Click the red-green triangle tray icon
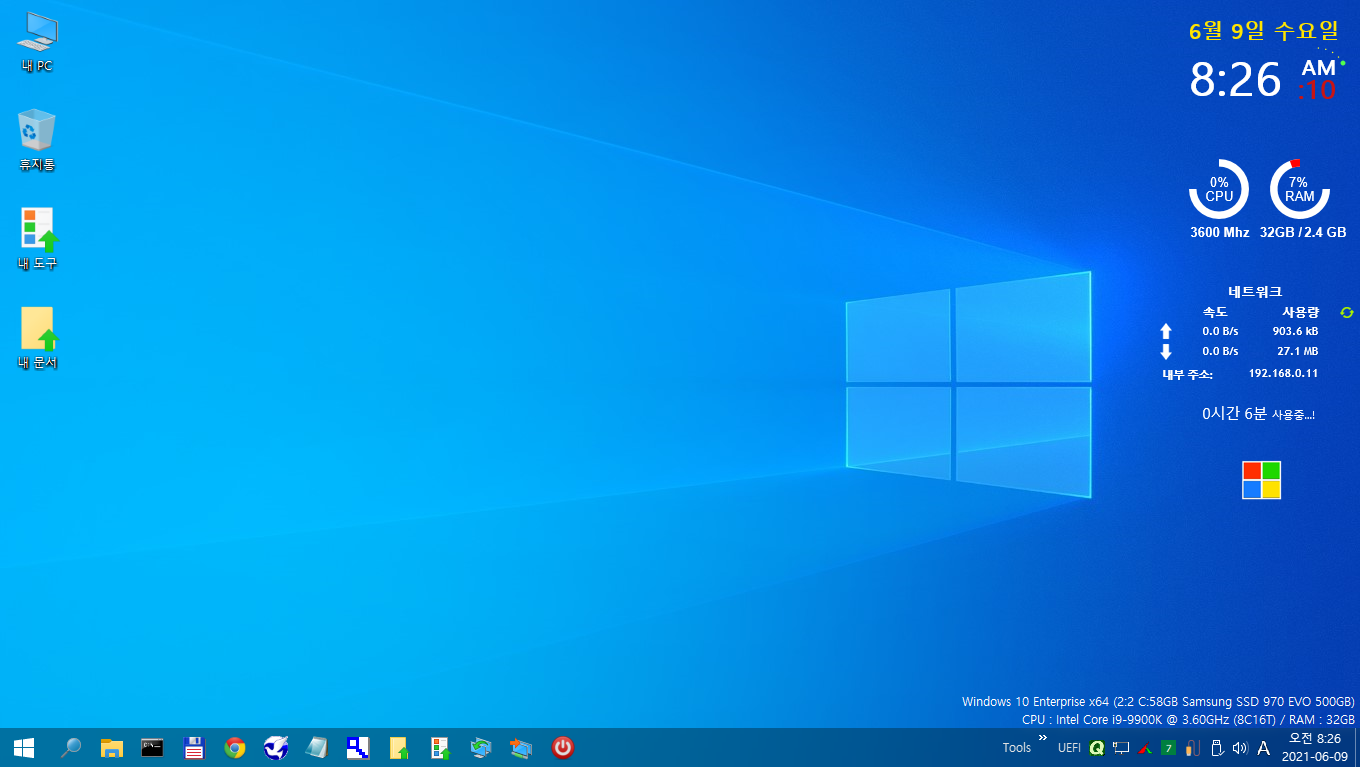Viewport: 1360px width, 767px height. pyautogui.click(x=1145, y=747)
